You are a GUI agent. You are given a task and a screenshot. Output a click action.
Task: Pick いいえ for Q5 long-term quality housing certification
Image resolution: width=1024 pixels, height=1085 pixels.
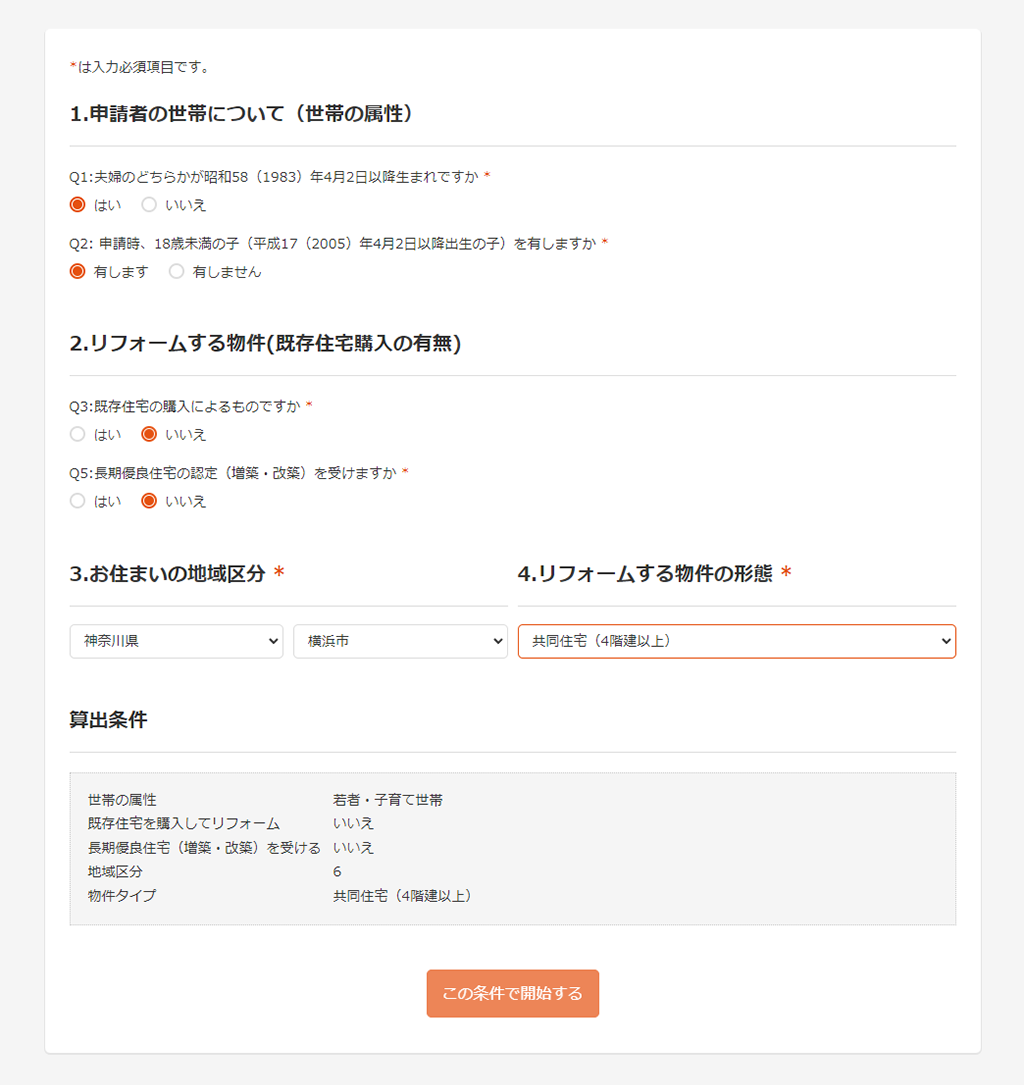coord(149,500)
